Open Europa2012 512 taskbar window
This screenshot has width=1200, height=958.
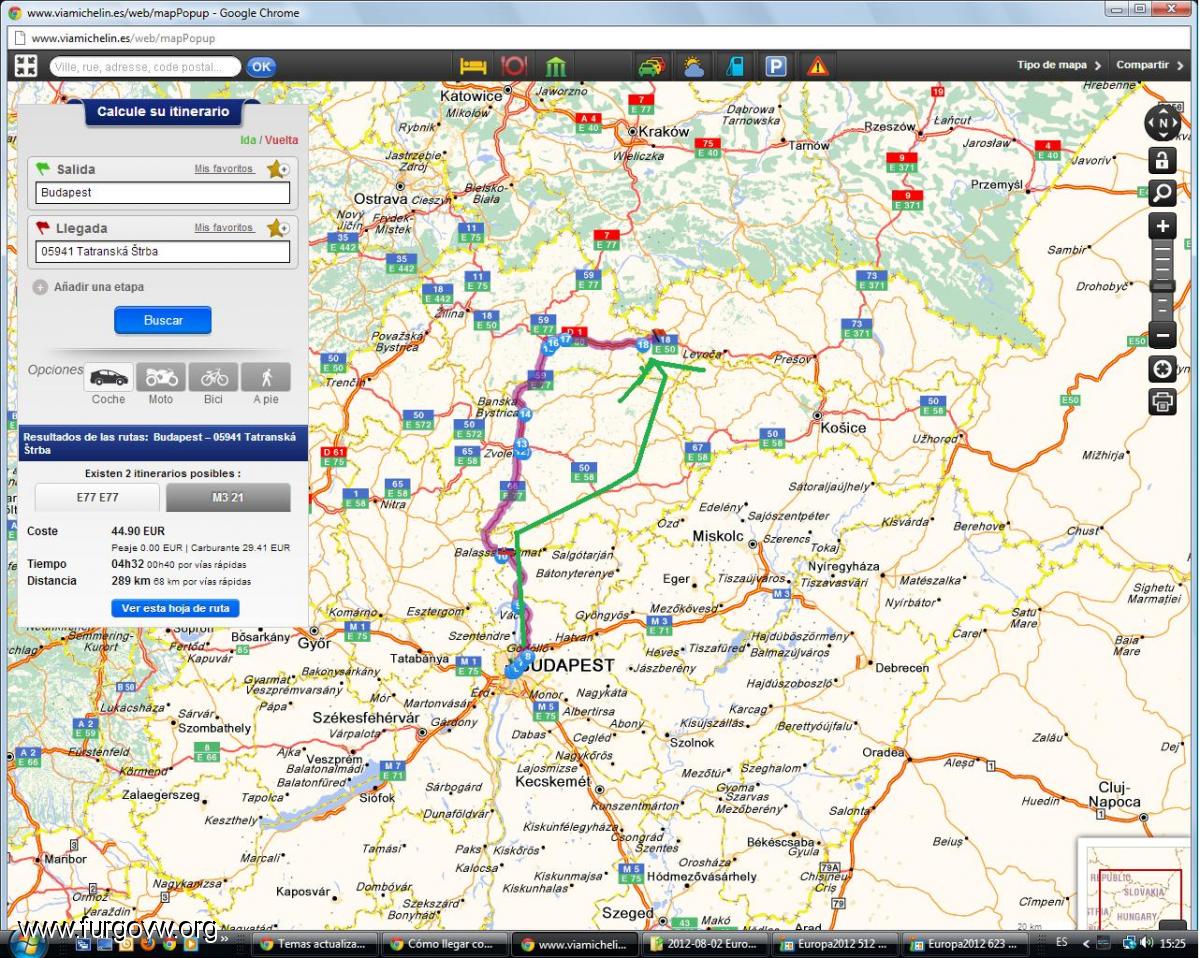click(x=834, y=943)
